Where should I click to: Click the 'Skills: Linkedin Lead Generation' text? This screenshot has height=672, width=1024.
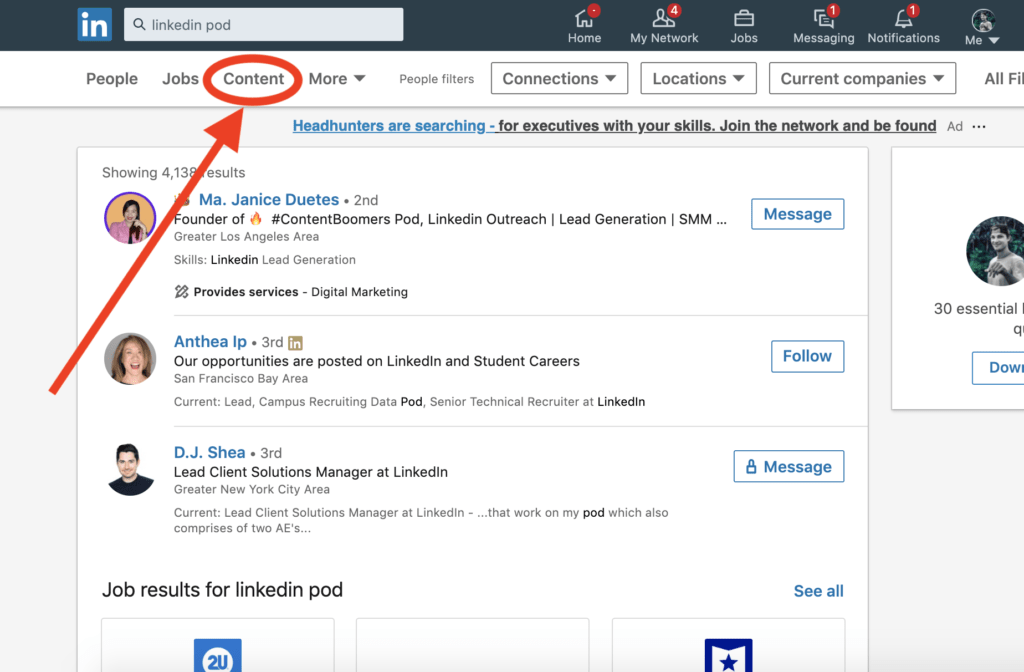coord(264,260)
